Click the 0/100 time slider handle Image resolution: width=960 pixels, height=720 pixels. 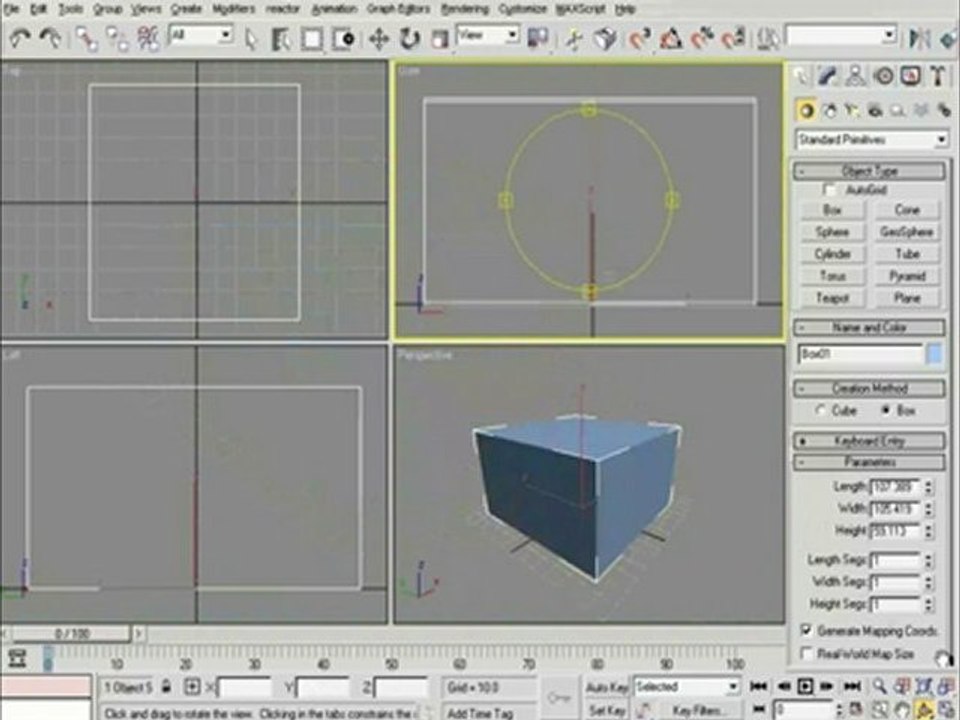(72, 634)
